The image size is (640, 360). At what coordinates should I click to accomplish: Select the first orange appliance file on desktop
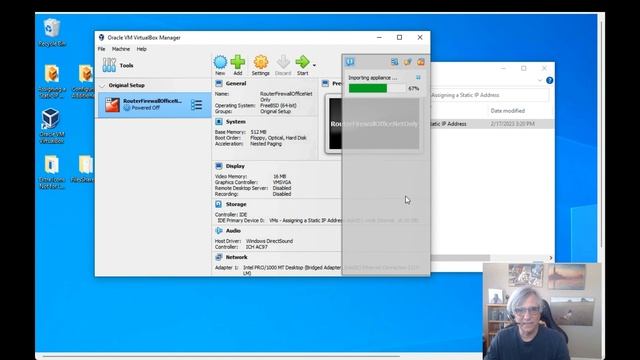[x=51, y=81]
